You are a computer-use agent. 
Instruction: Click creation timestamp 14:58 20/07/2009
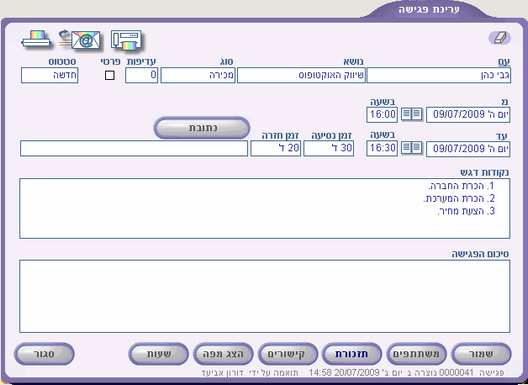click(344, 373)
